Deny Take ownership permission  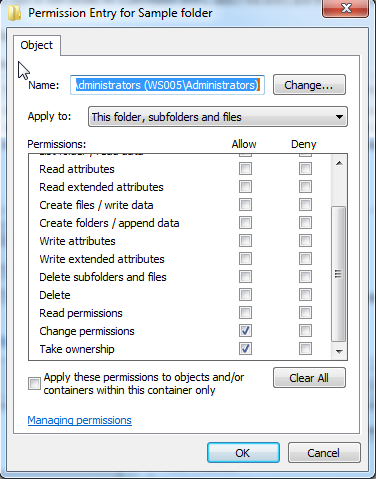tap(305, 349)
